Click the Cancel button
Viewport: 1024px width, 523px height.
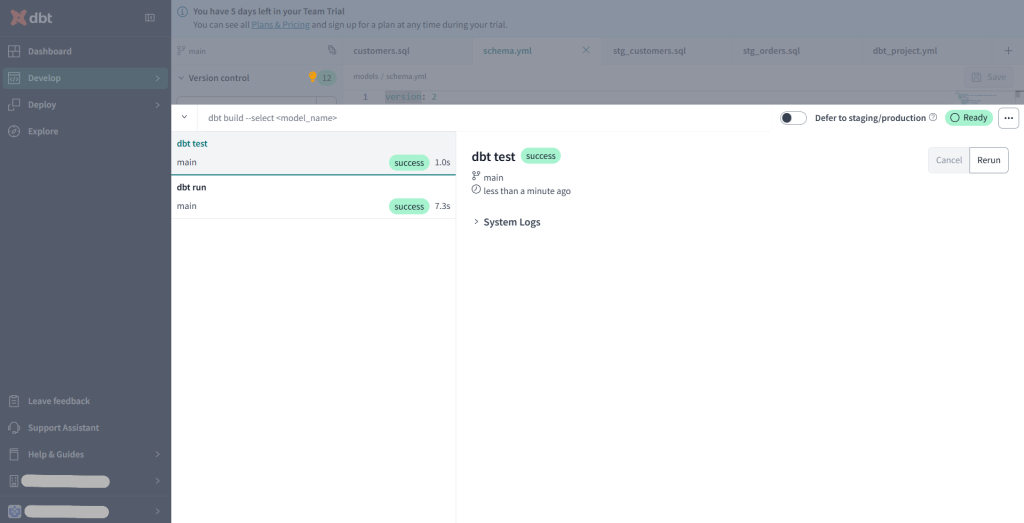[948, 160]
